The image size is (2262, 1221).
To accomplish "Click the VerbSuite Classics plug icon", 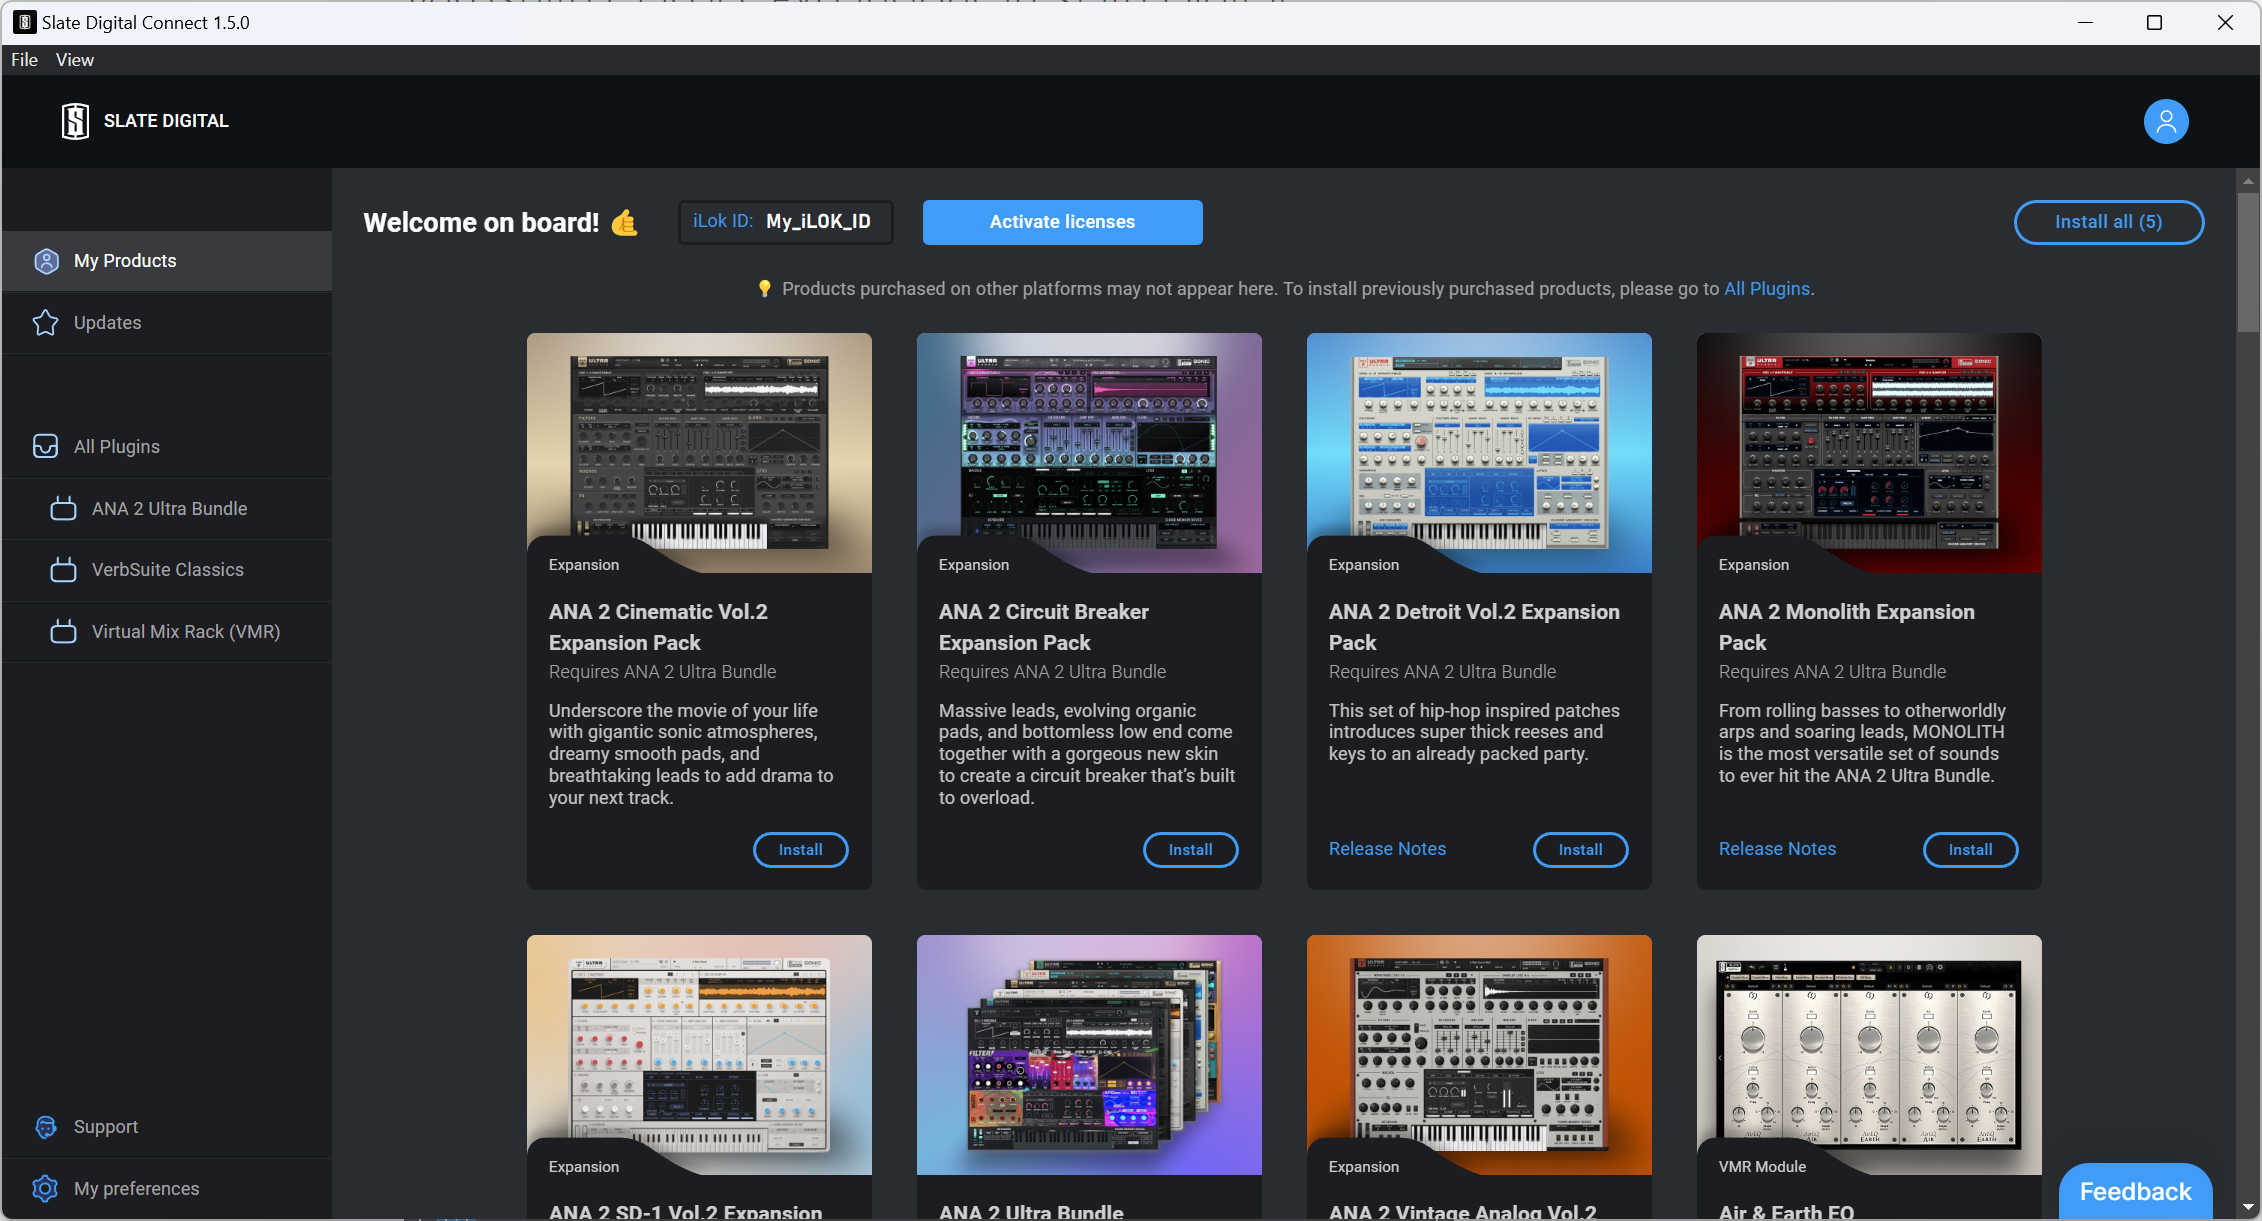I will [64, 570].
